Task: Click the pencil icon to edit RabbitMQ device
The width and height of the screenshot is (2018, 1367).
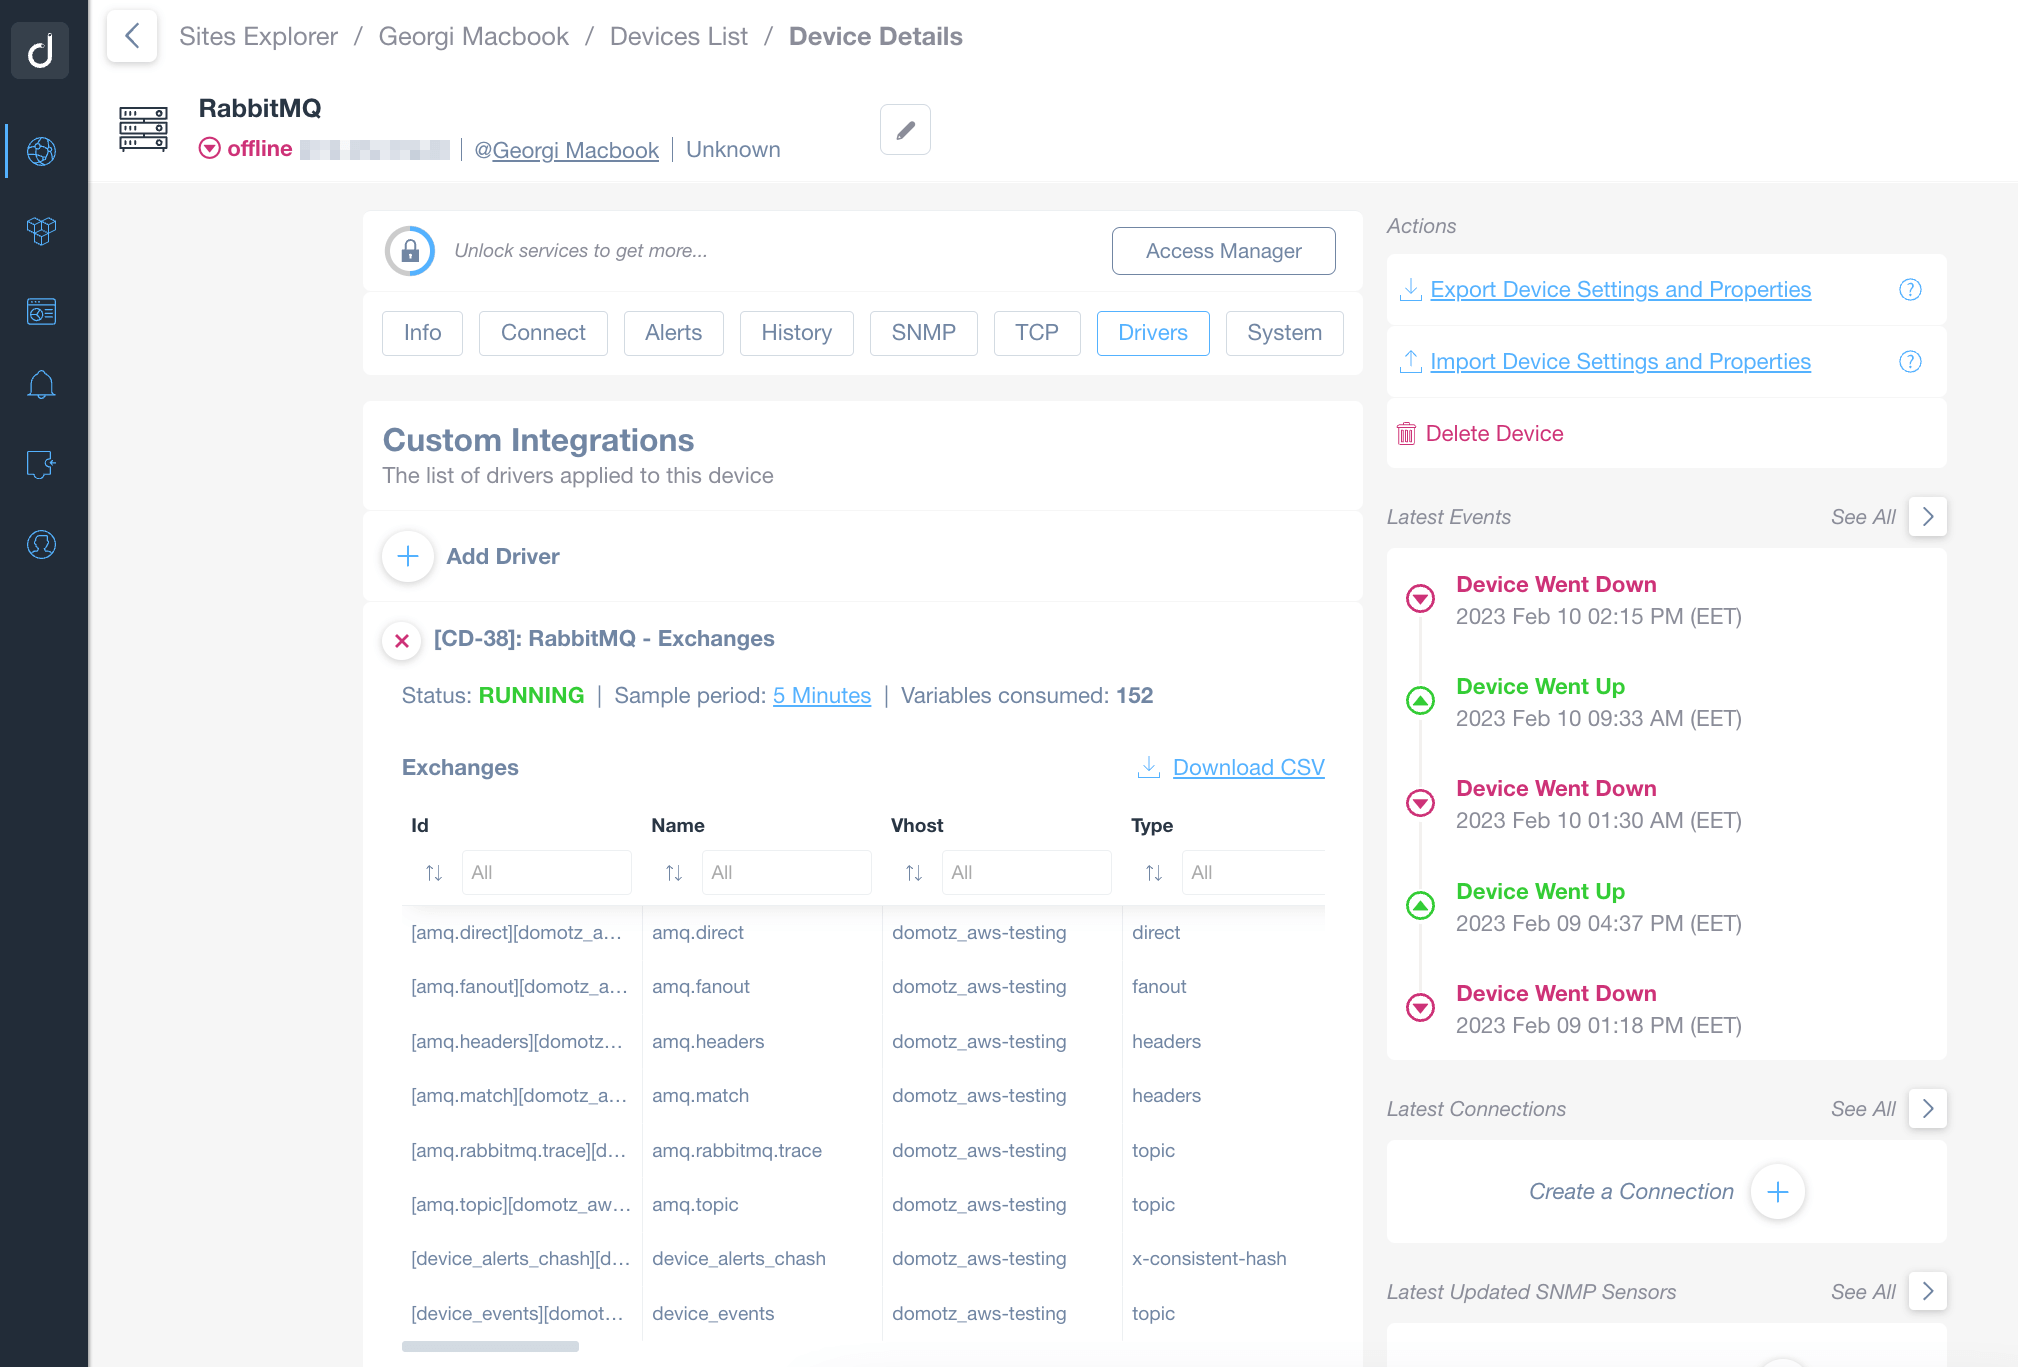Action: (x=904, y=129)
